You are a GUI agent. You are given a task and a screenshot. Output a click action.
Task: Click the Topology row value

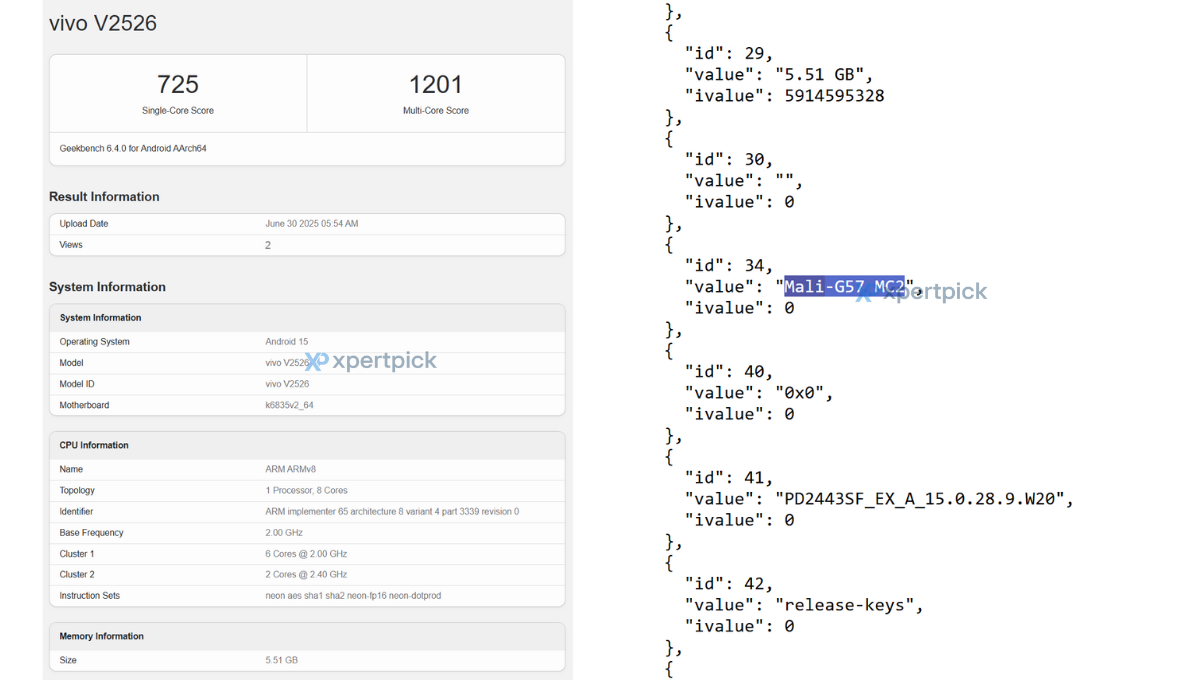pos(304,490)
